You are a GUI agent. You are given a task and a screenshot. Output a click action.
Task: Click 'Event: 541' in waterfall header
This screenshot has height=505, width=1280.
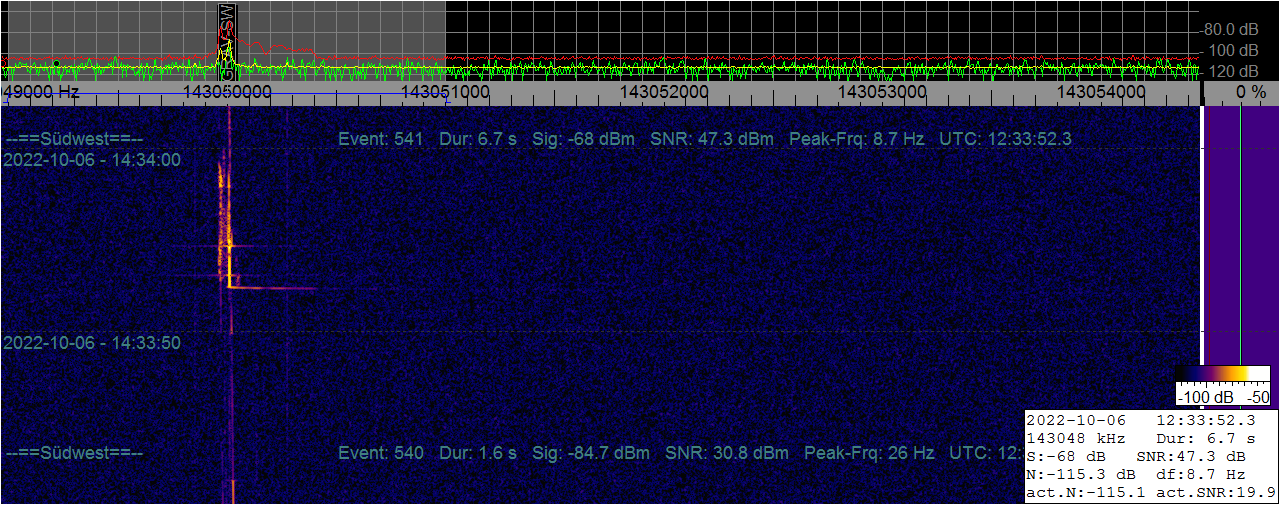point(381,139)
